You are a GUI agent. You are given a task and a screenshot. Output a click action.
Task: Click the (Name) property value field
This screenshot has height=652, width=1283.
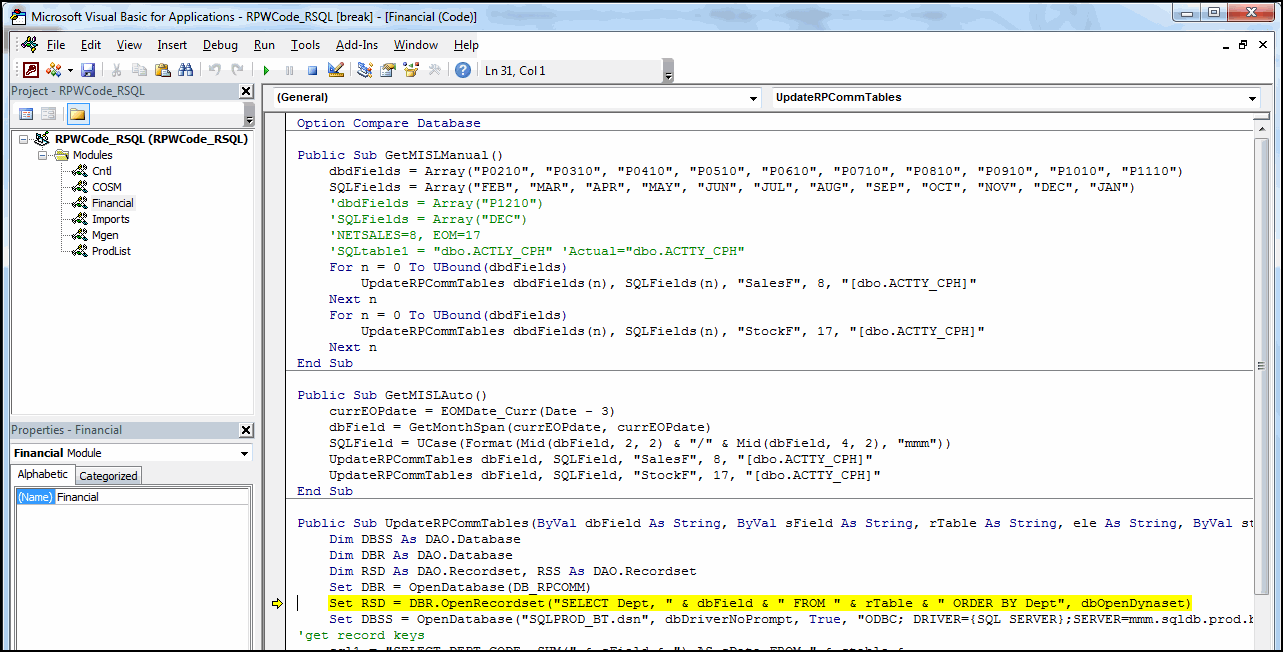point(152,497)
